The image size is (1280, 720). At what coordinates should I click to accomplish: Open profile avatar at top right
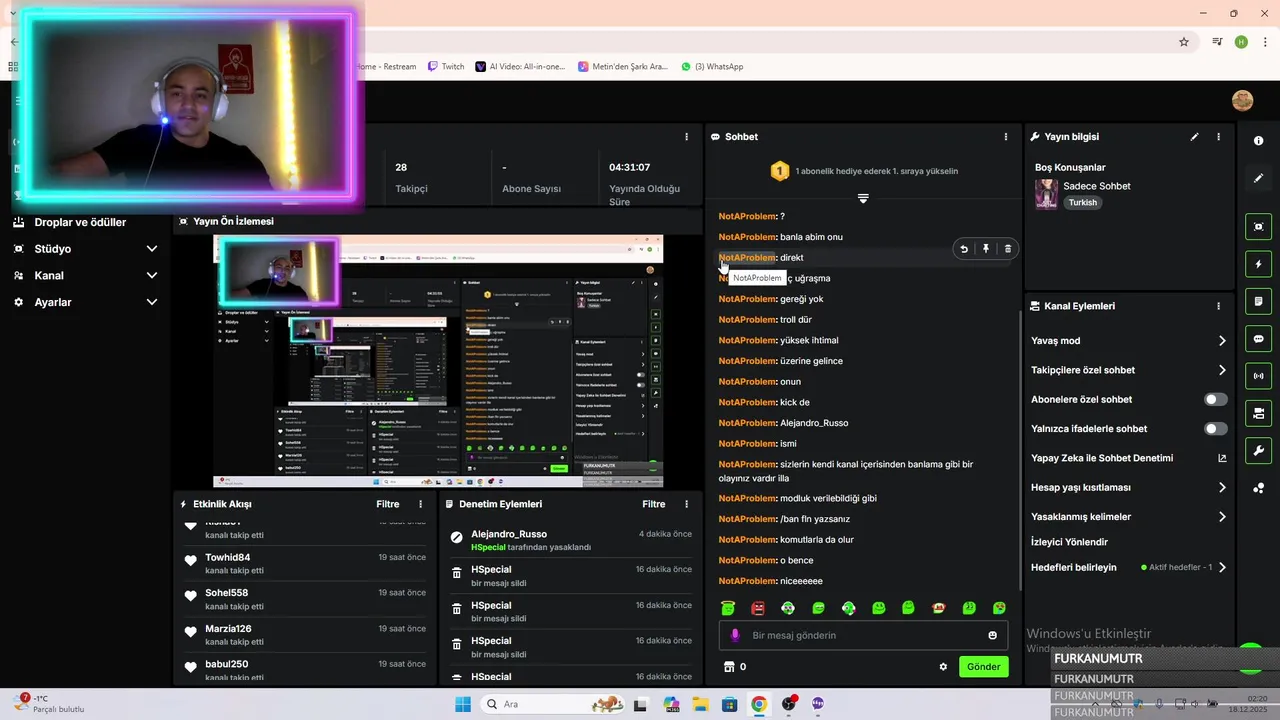1242,100
